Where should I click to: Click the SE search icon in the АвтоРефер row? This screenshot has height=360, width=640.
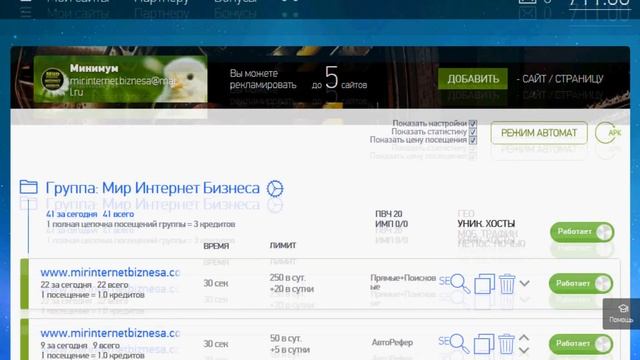454,343
